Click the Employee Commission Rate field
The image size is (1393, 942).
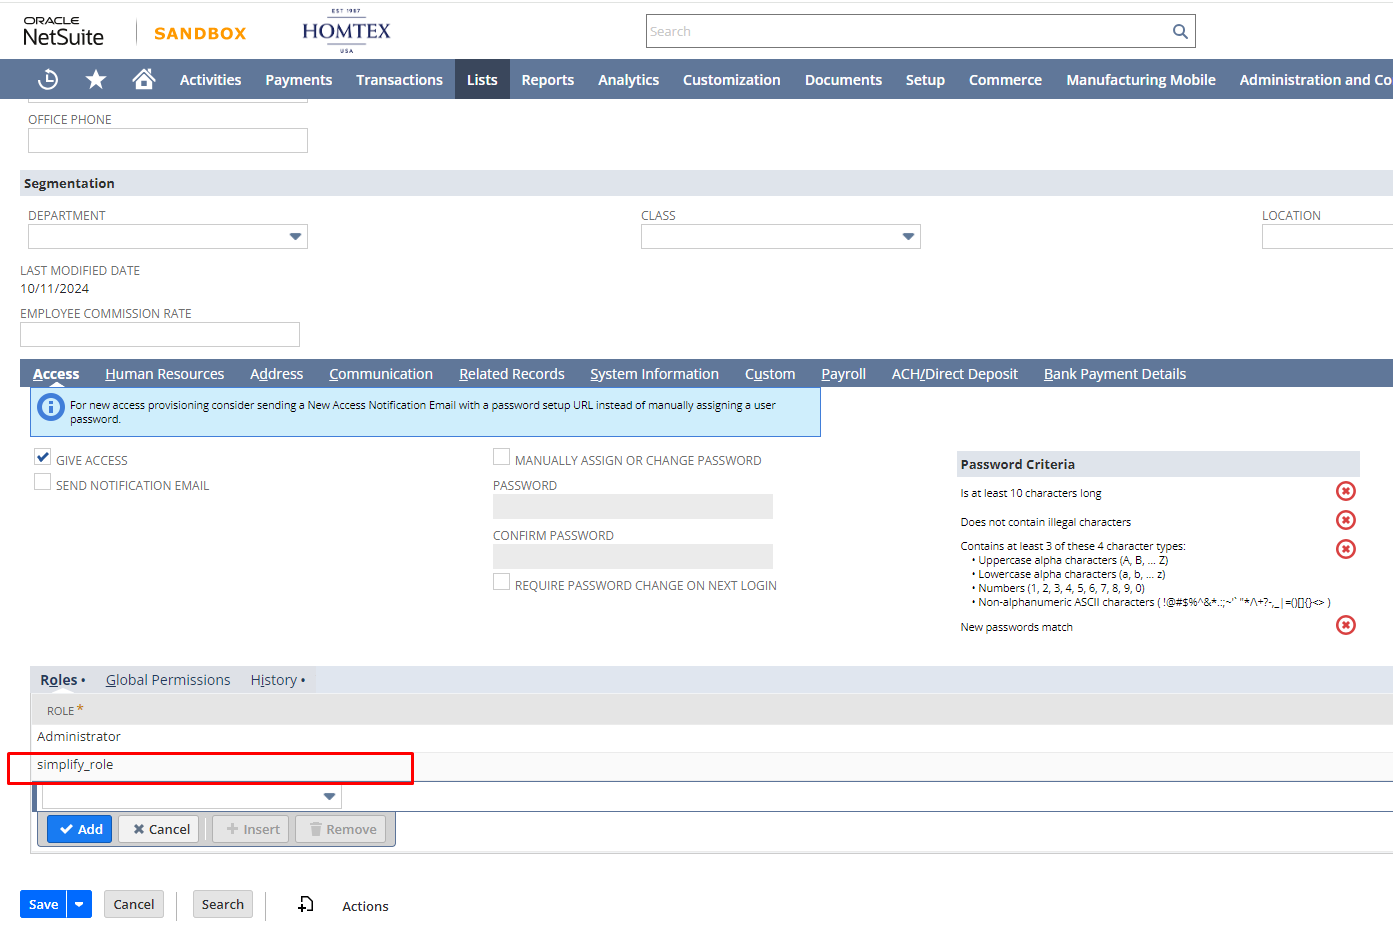point(160,334)
